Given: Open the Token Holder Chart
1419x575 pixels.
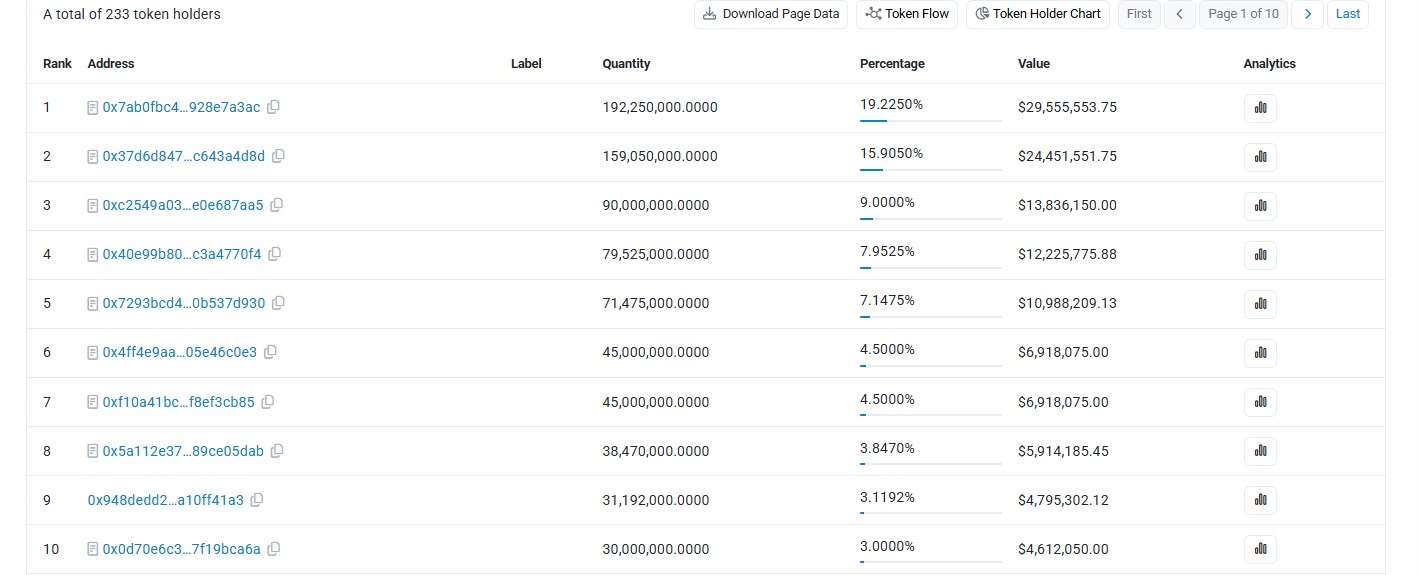Looking at the screenshot, I should (1038, 14).
